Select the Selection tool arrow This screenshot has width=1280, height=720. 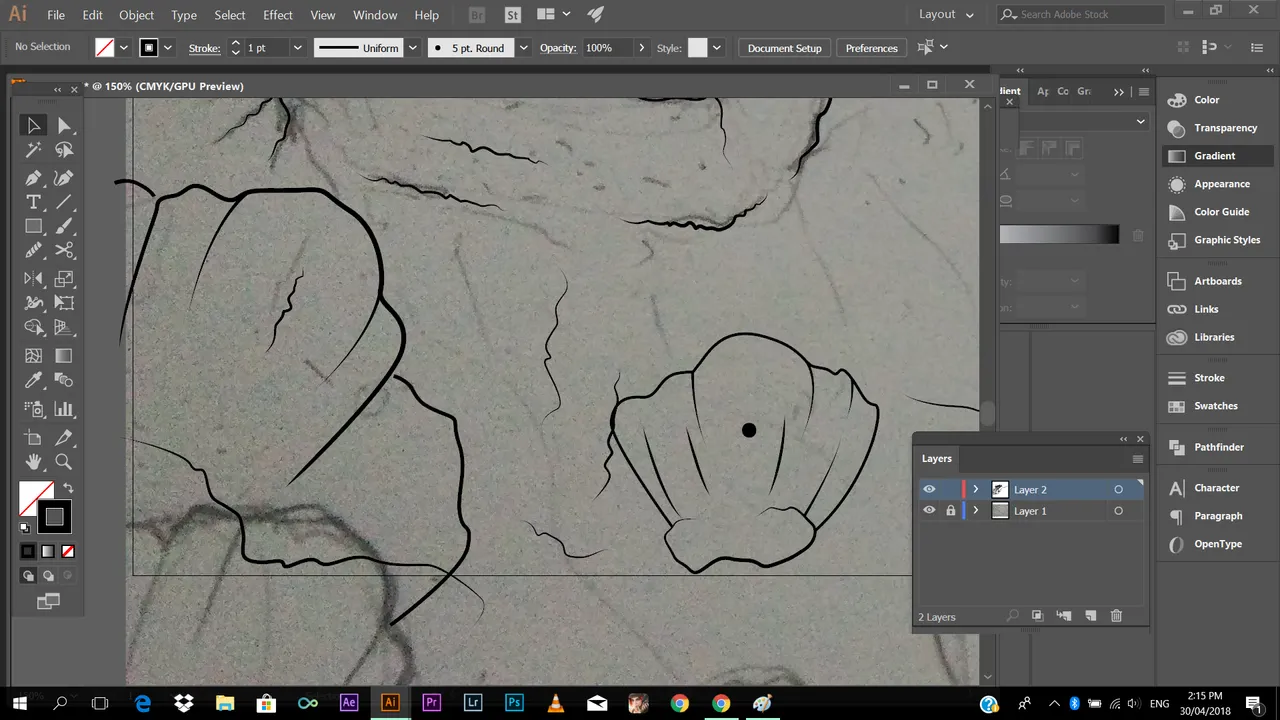point(33,125)
